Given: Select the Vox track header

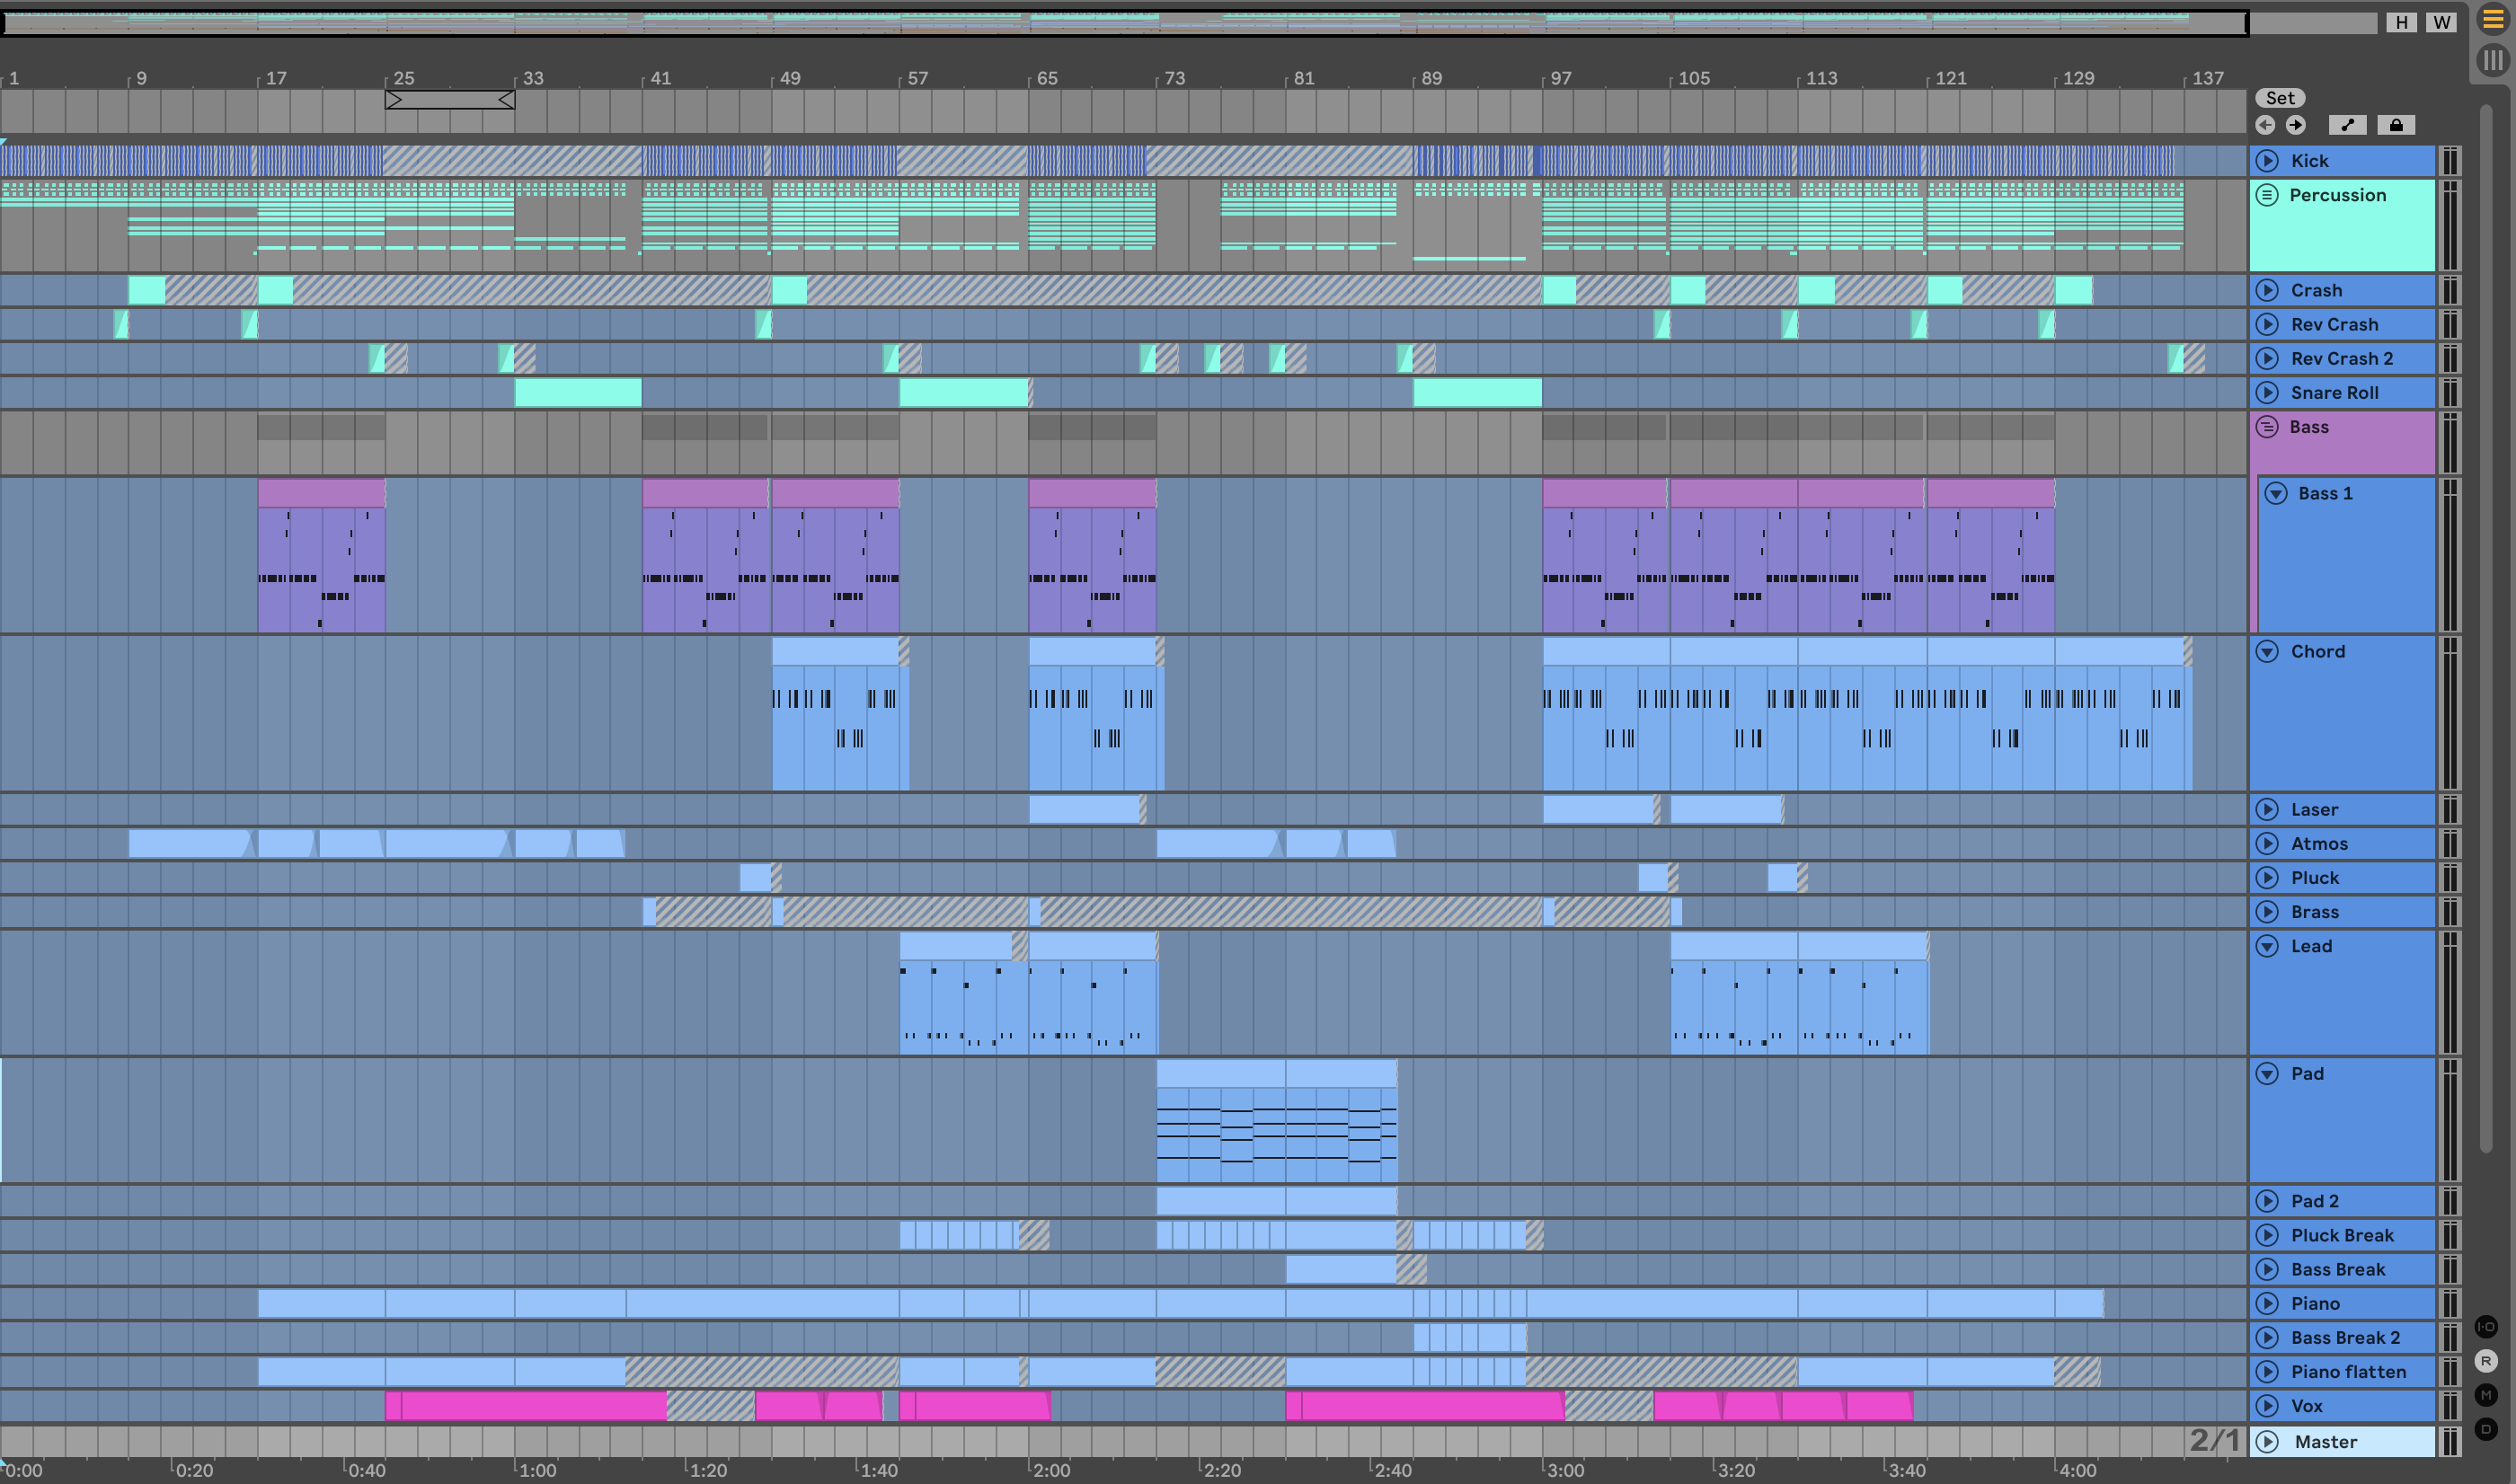Looking at the screenshot, I should 2350,1406.
